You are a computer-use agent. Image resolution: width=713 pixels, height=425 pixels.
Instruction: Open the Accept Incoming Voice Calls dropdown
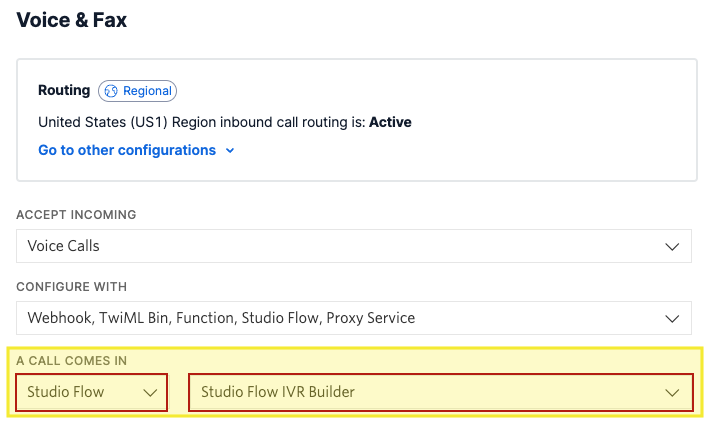tap(354, 246)
